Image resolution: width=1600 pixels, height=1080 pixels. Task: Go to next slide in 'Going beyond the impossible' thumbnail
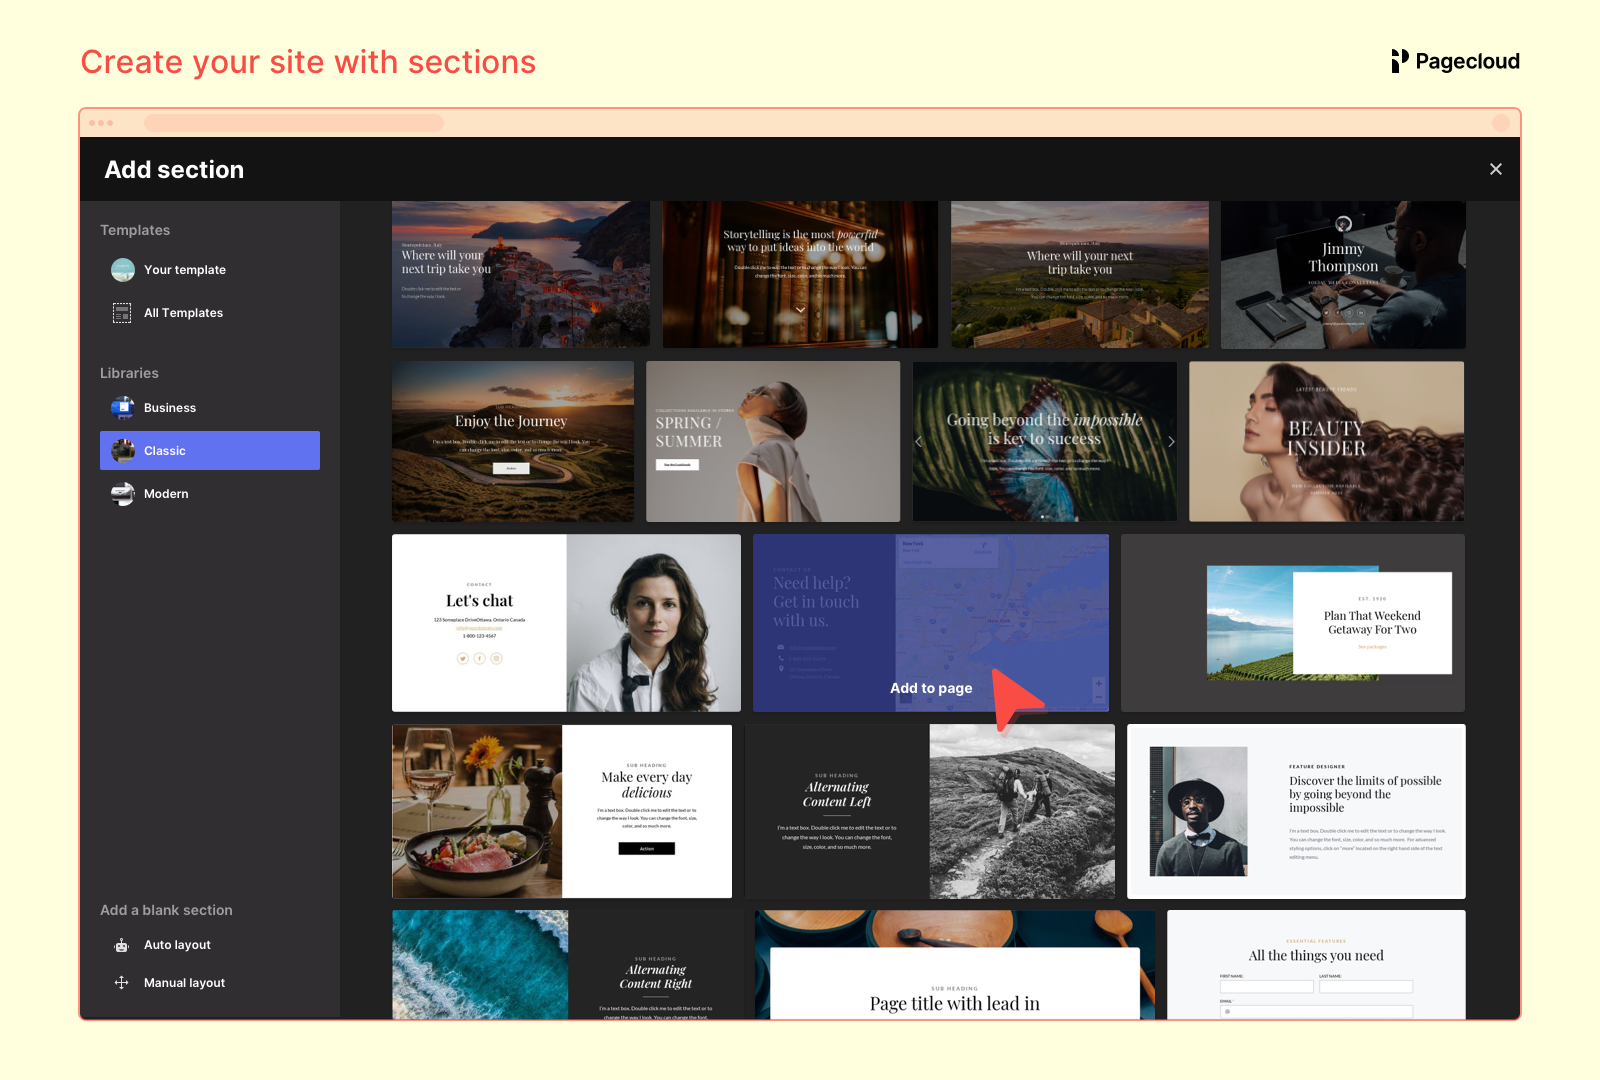(1171, 441)
